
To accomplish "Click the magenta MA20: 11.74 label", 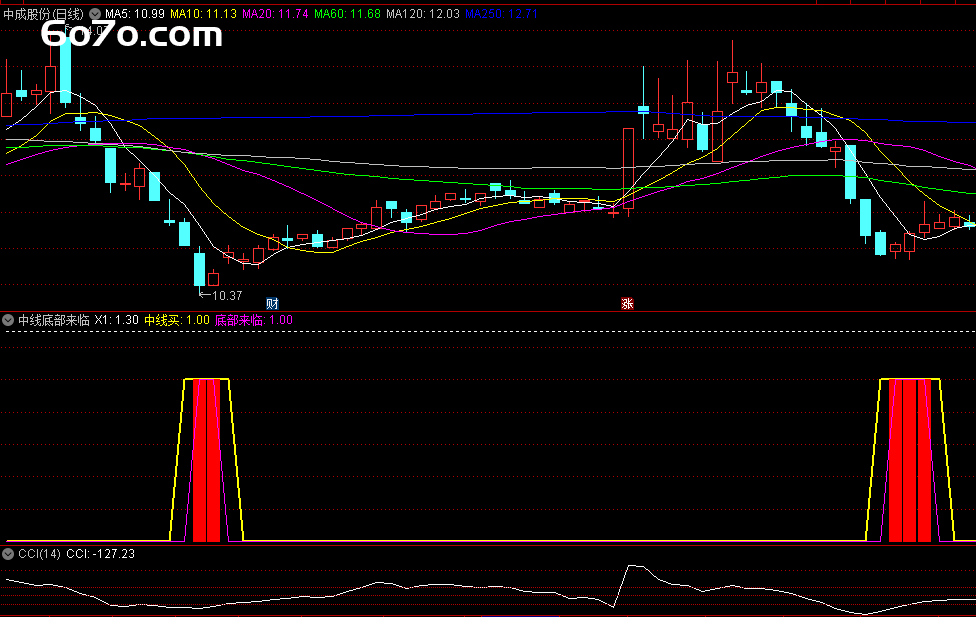I will [x=275, y=14].
